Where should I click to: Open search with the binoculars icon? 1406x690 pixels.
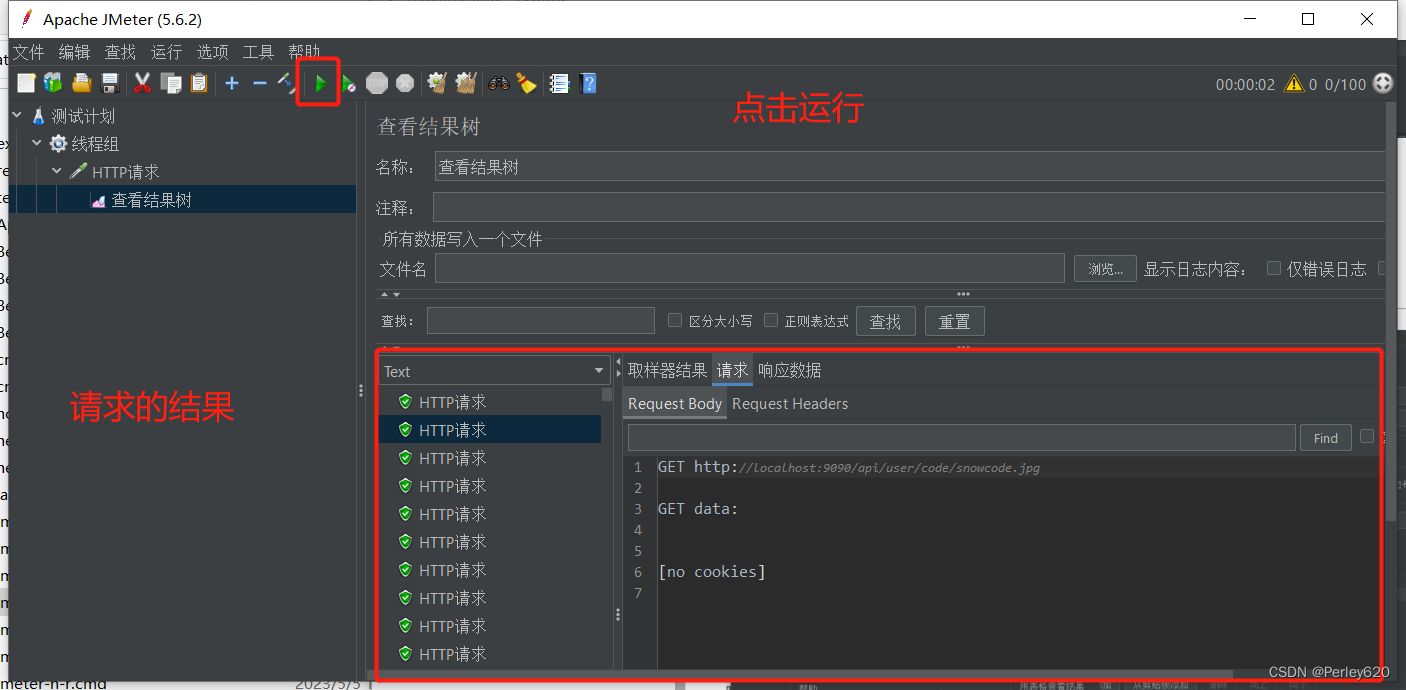click(x=498, y=84)
